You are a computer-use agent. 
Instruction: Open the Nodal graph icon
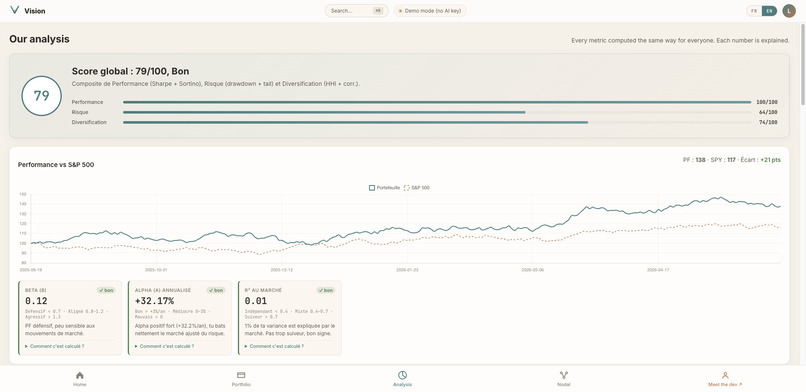[564, 376]
